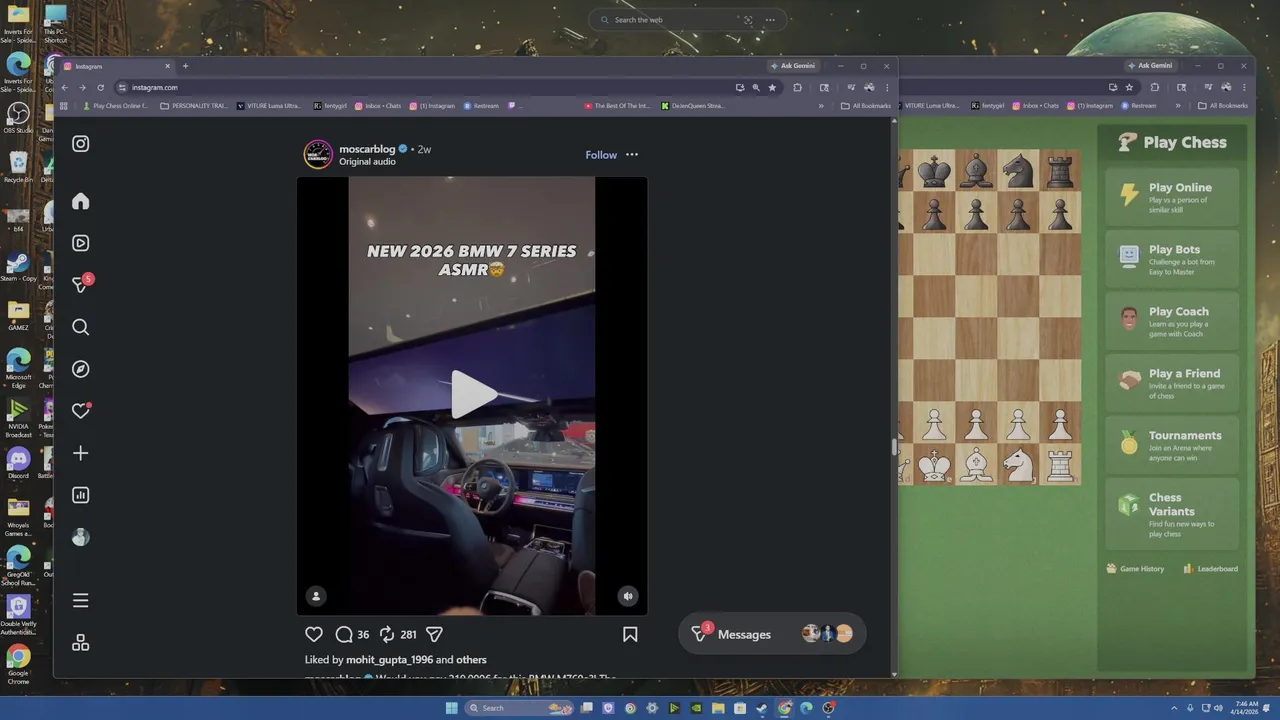The height and width of the screenshot is (720, 1280).
Task: Open the zoom magnifier in the address bar
Action: 756,87
